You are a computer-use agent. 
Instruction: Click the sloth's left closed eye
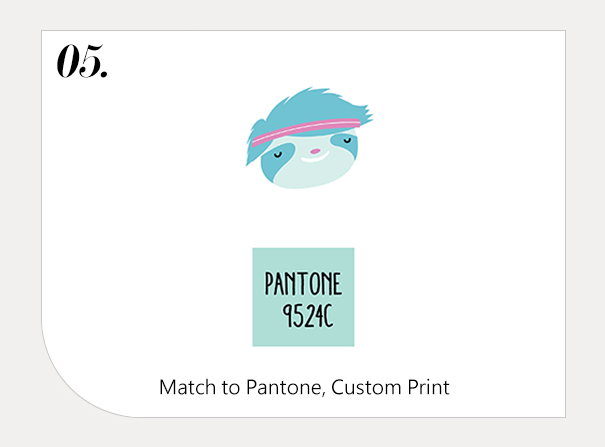pos(278,155)
